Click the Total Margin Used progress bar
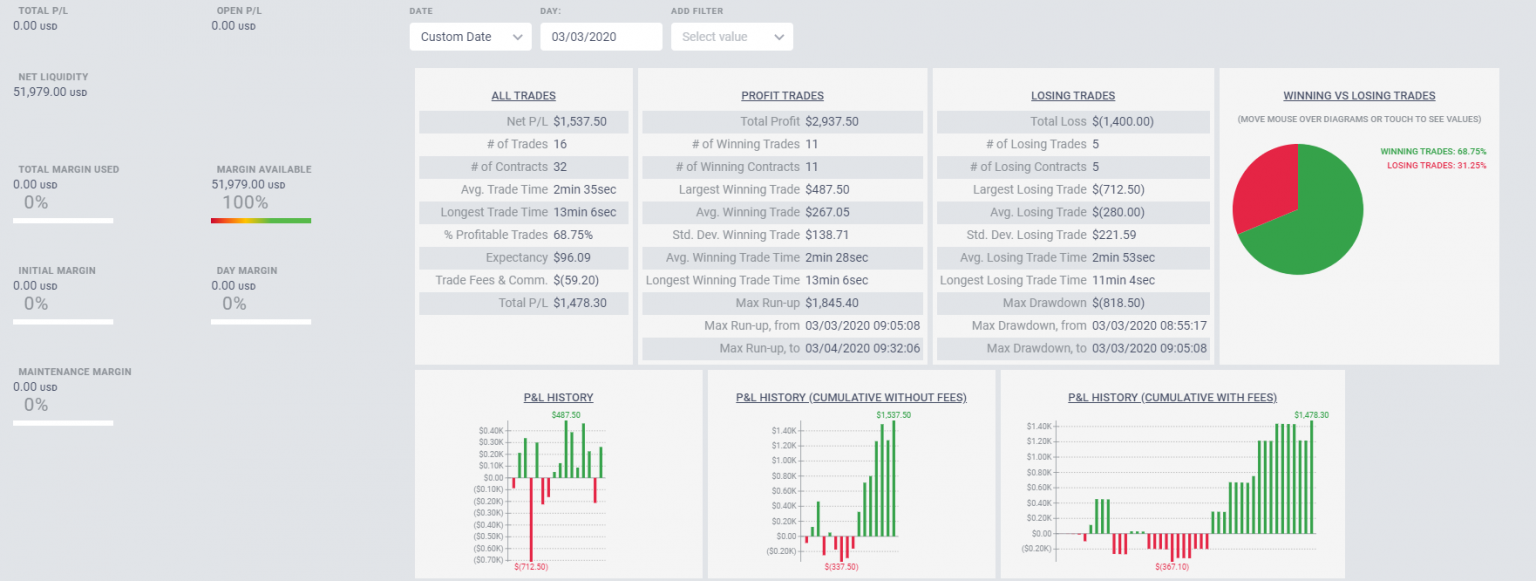The height and width of the screenshot is (581, 1536). click(63, 221)
